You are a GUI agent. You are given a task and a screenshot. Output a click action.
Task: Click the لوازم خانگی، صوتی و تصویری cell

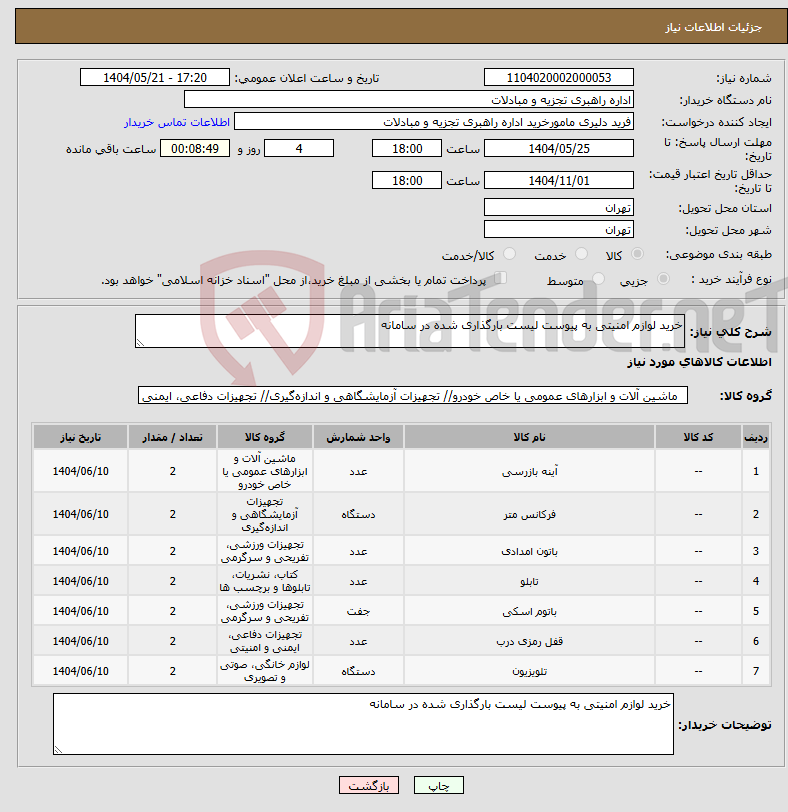click(265, 671)
